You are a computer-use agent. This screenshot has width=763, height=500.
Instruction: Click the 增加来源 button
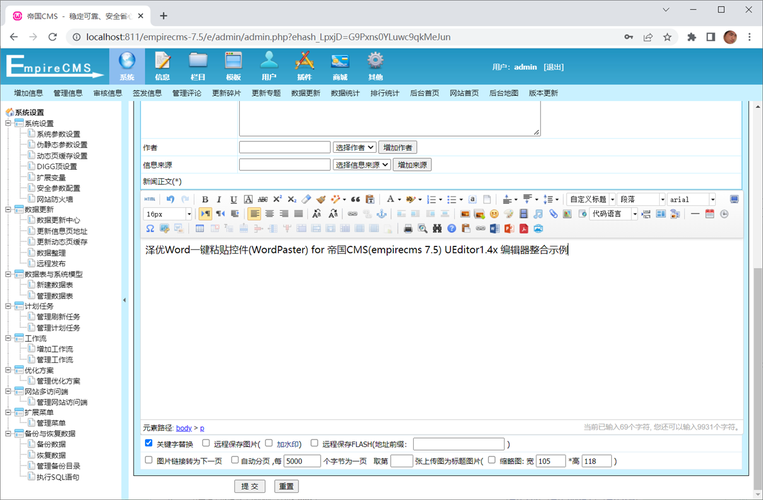coord(412,165)
